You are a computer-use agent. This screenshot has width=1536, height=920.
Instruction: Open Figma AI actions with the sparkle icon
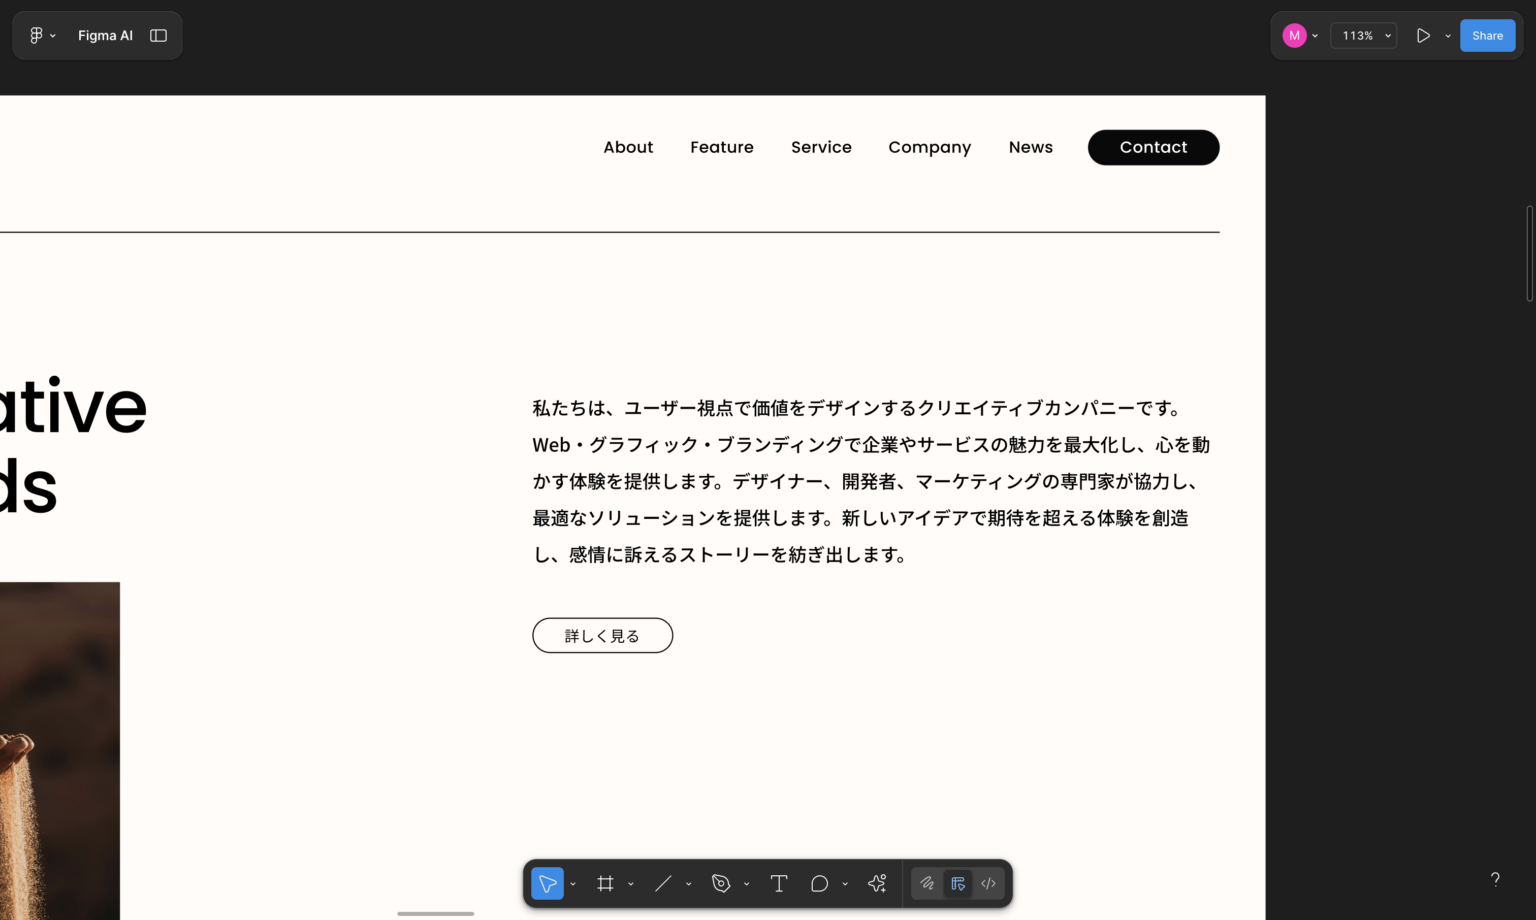tap(877, 883)
